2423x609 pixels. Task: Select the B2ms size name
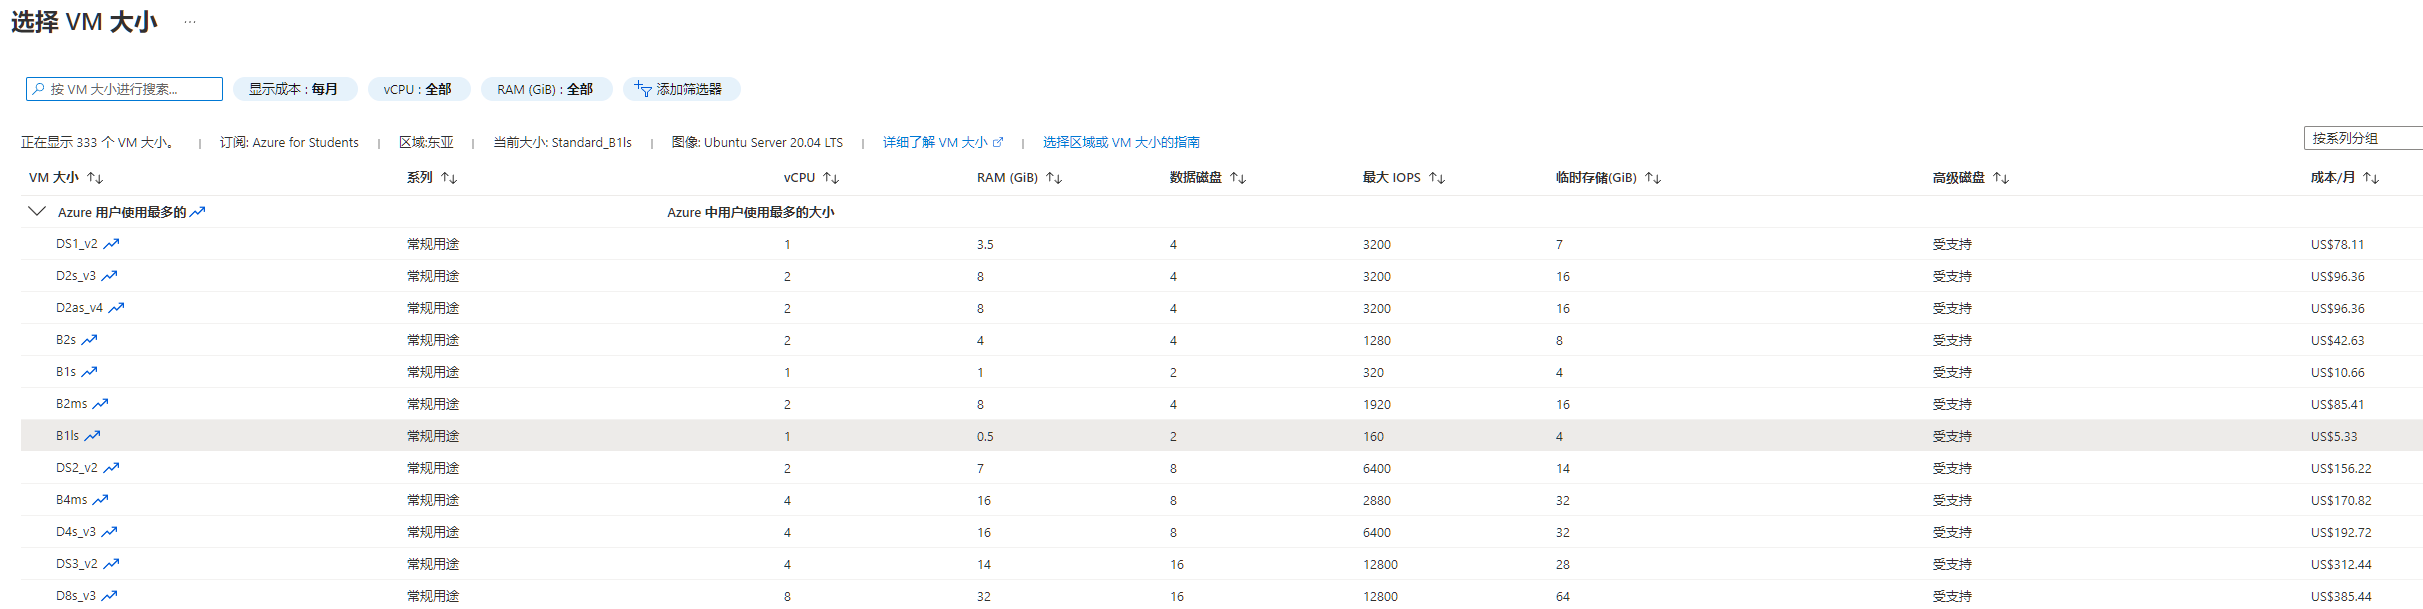click(x=72, y=404)
